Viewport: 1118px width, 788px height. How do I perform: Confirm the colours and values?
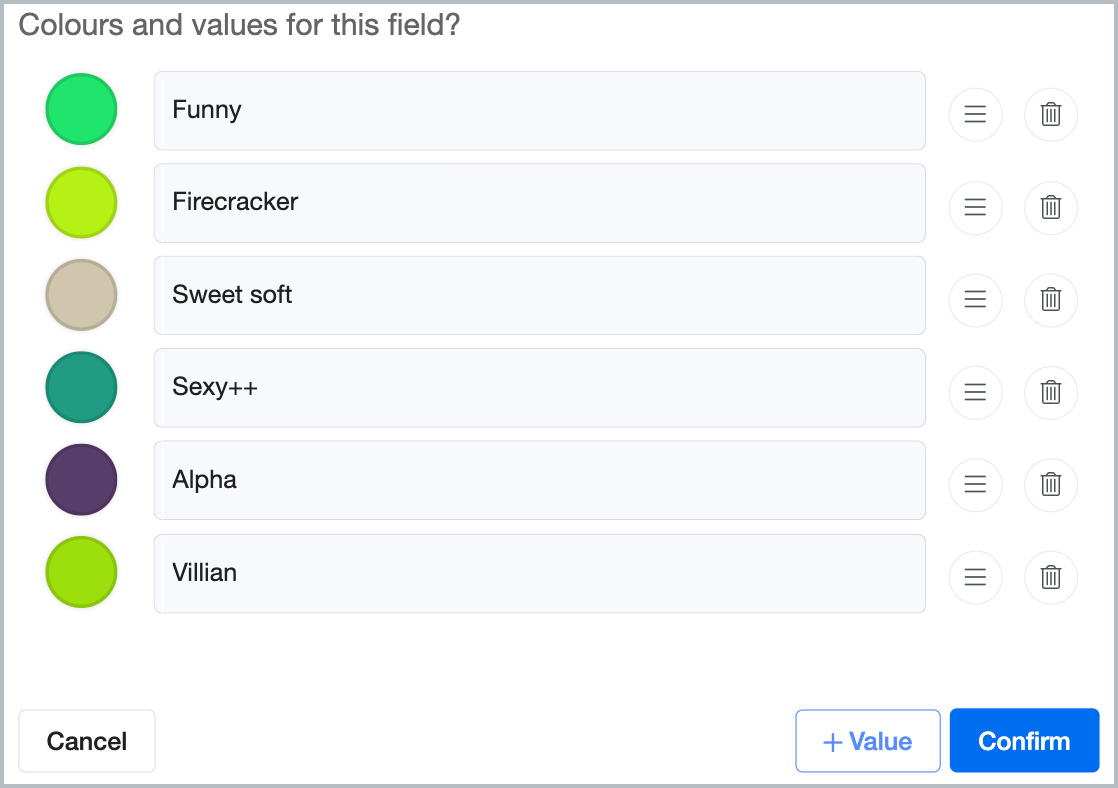coord(1024,741)
